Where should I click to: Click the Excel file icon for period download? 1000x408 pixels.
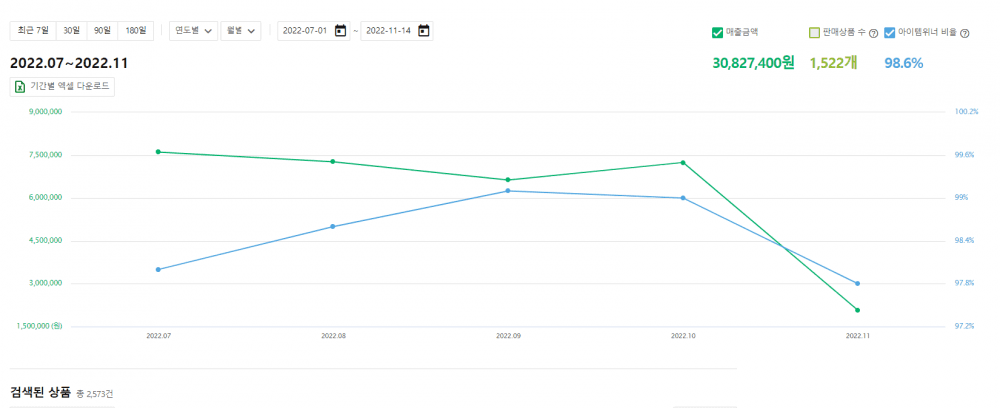(20, 87)
